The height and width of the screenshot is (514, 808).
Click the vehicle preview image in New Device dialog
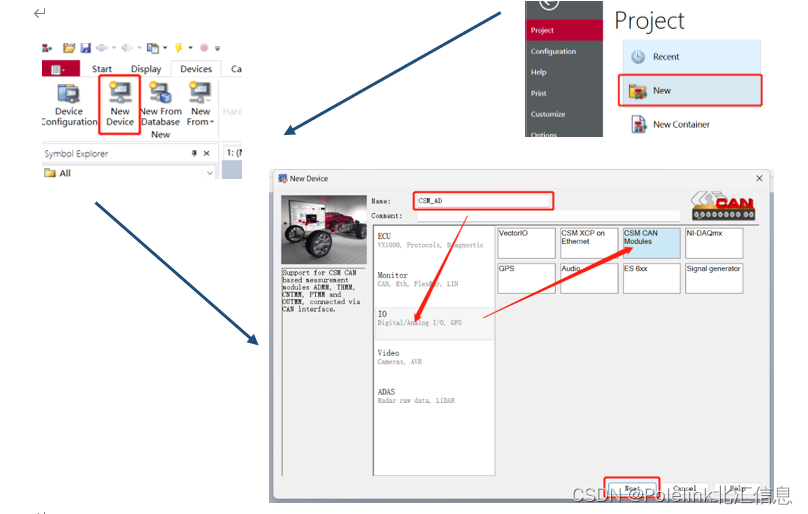[x=324, y=229]
